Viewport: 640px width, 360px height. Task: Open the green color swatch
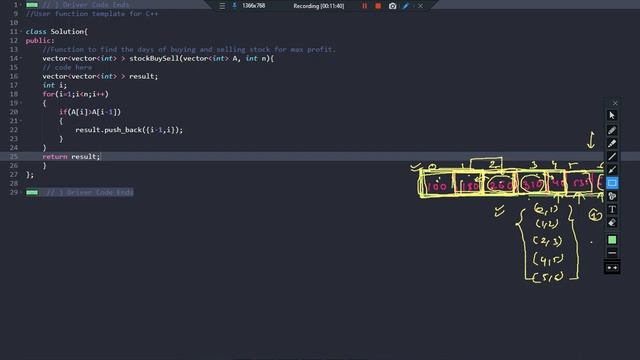(611, 240)
